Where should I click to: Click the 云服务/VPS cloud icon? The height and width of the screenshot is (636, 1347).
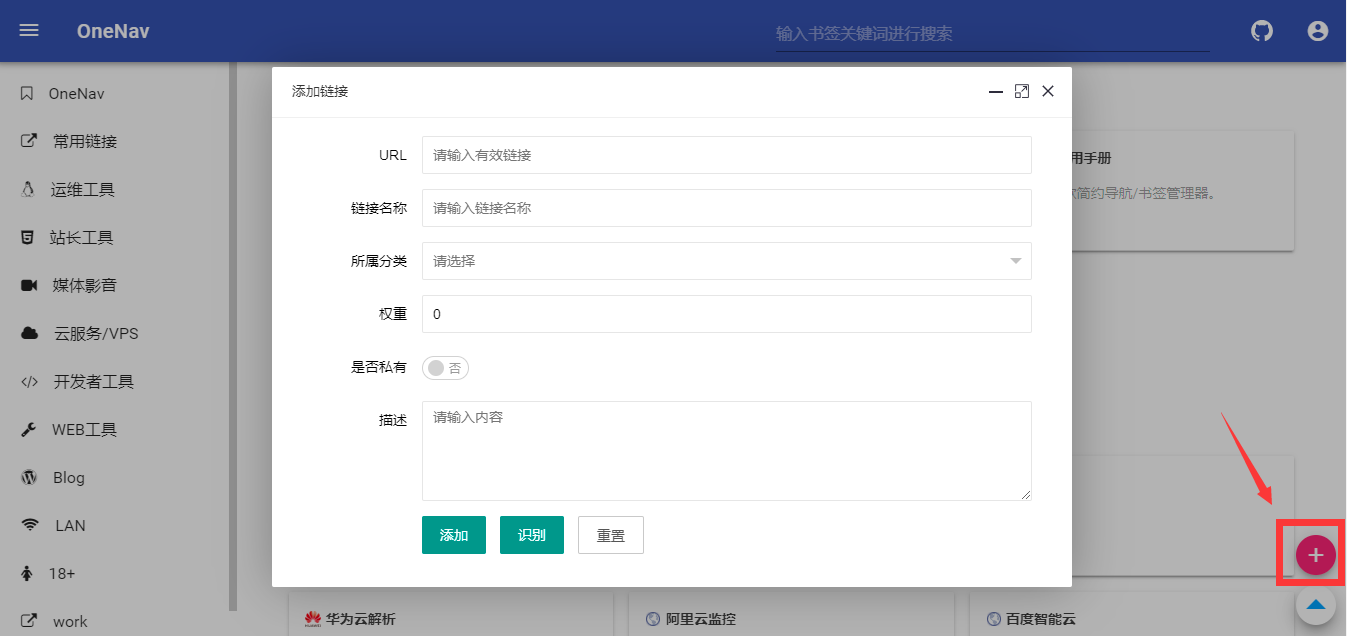pyautogui.click(x=28, y=333)
